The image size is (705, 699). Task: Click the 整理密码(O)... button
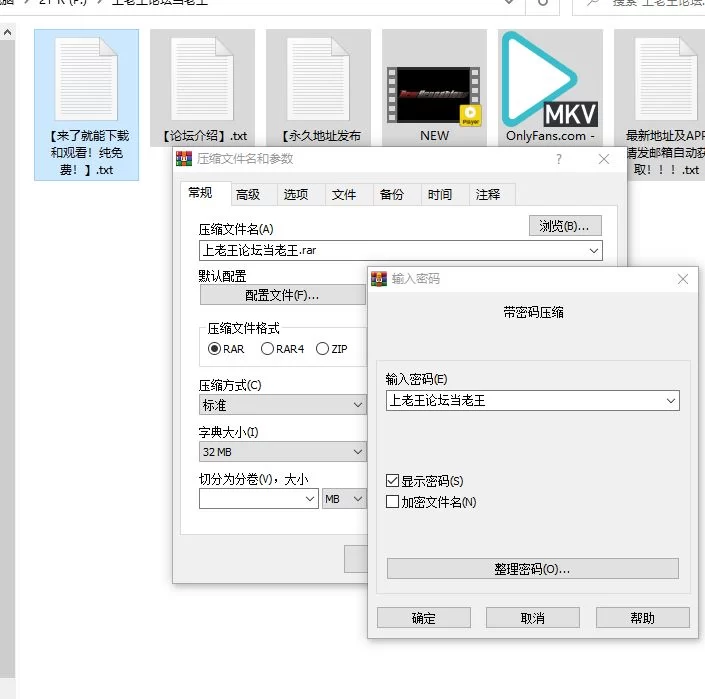pyautogui.click(x=533, y=569)
